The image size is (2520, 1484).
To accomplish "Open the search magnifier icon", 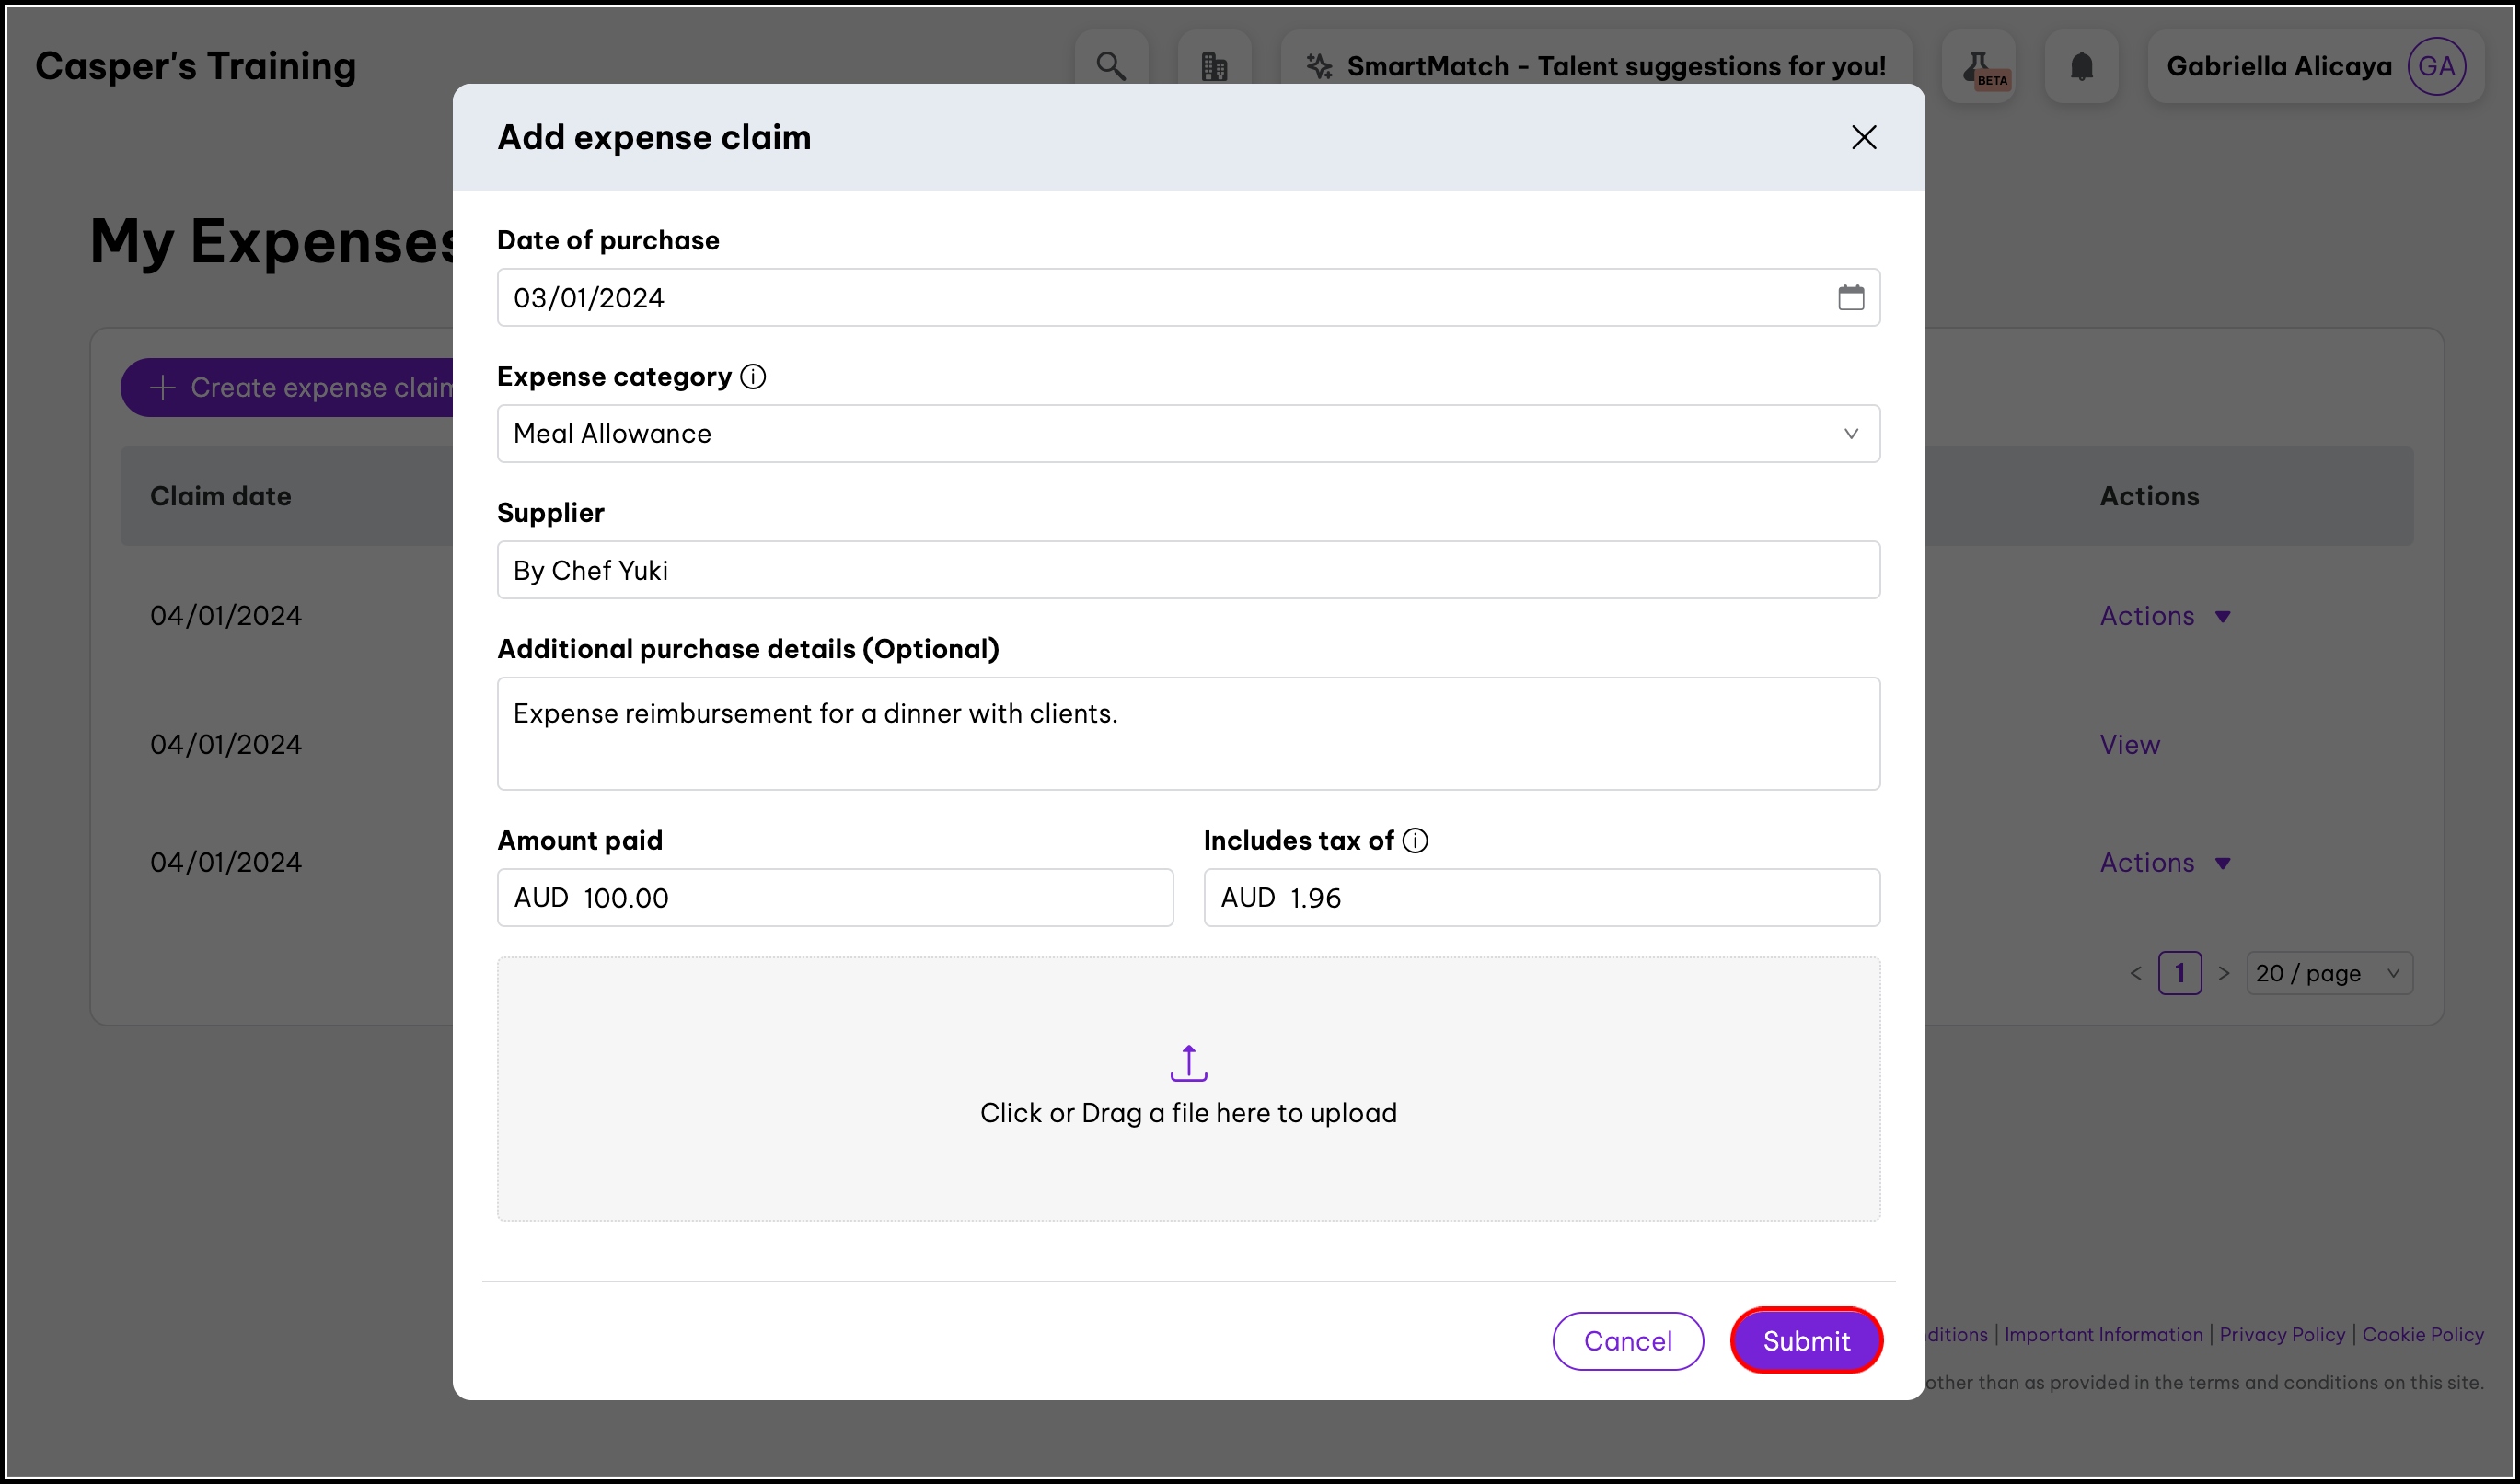I will (1111, 66).
